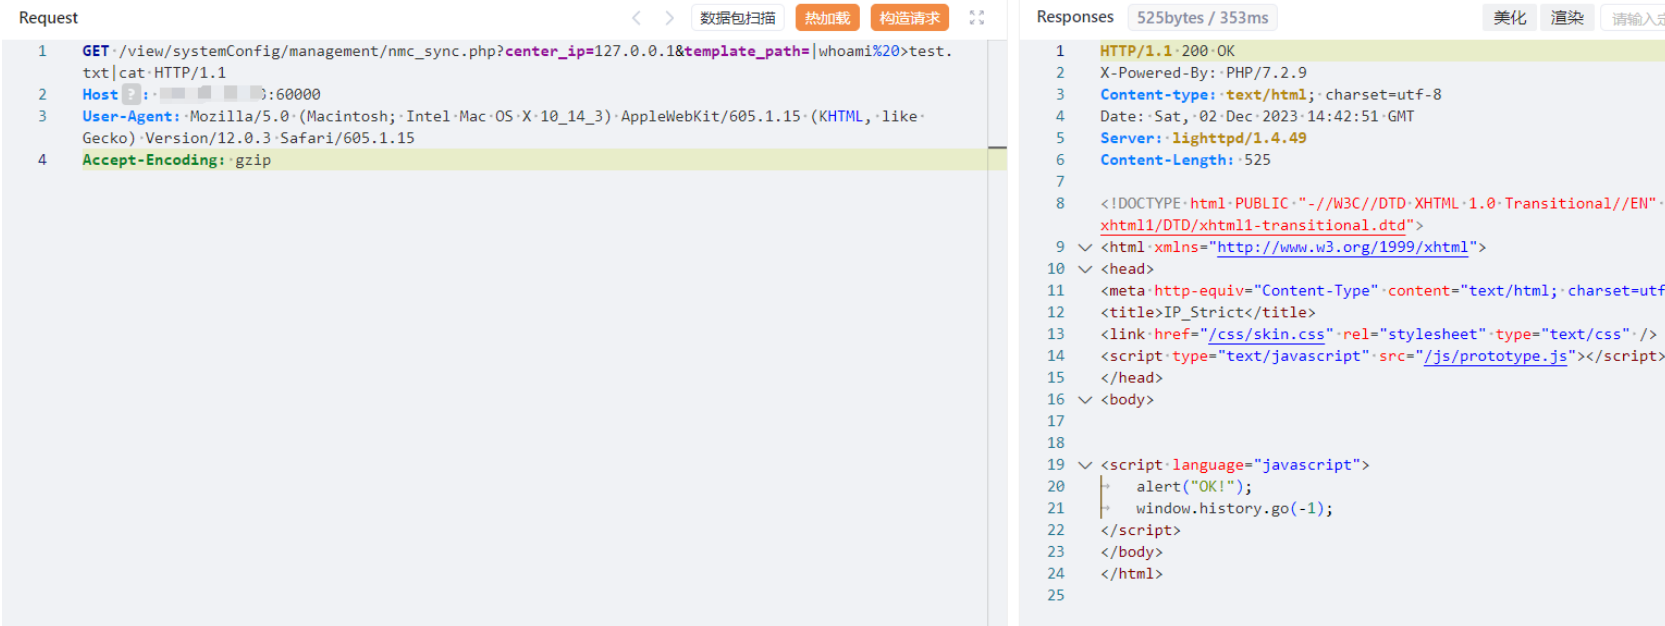Click the closing </body> tag line

click(1131, 552)
